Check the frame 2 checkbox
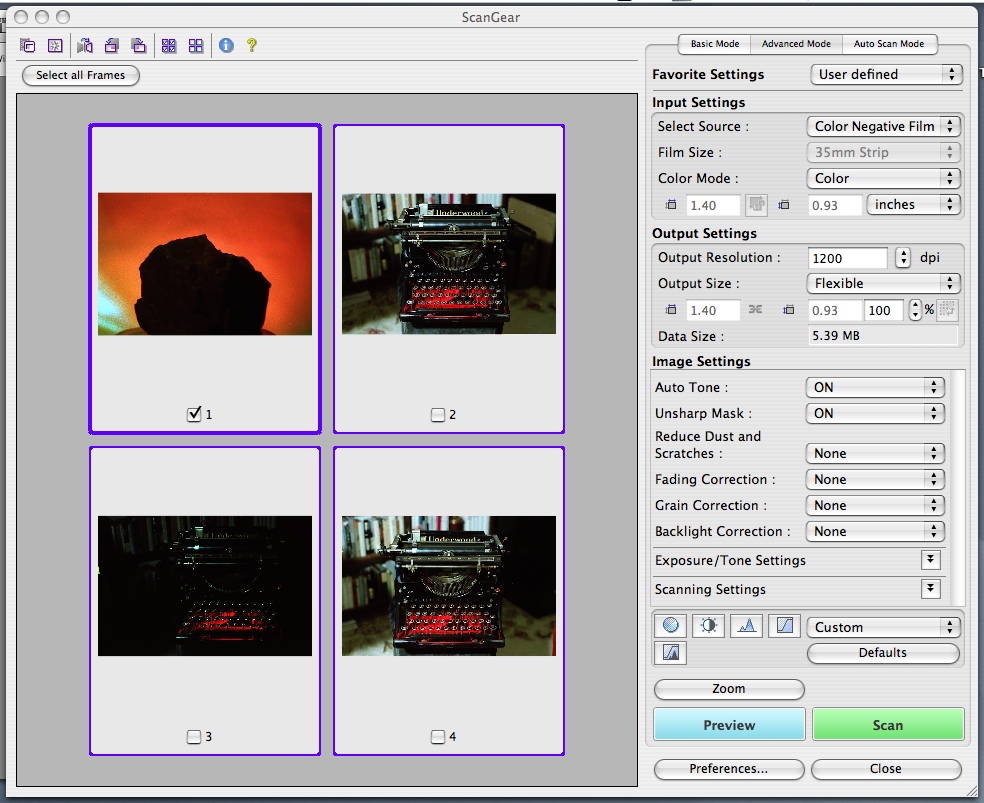The image size is (984, 803). click(x=438, y=414)
